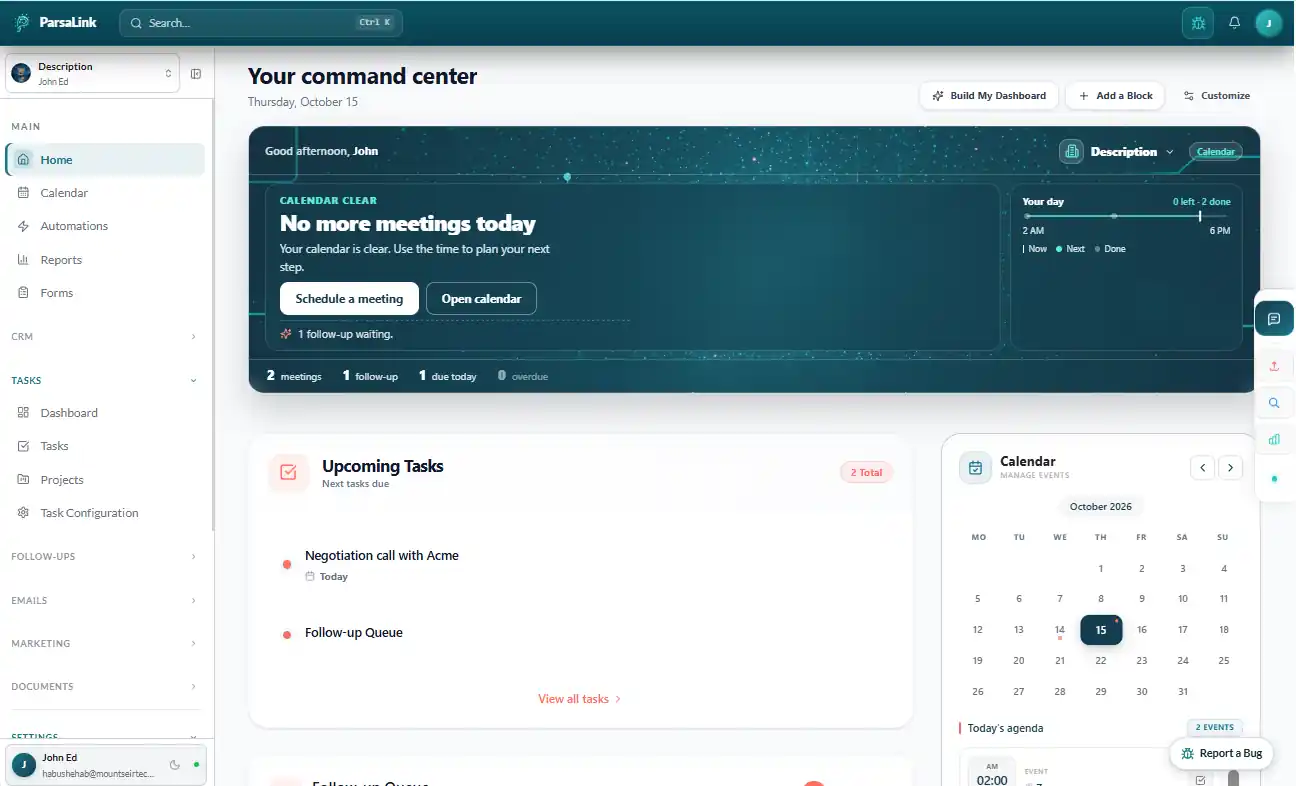1296x786 pixels.
Task: Open the Description dropdown in the banner
Action: tap(1119, 152)
